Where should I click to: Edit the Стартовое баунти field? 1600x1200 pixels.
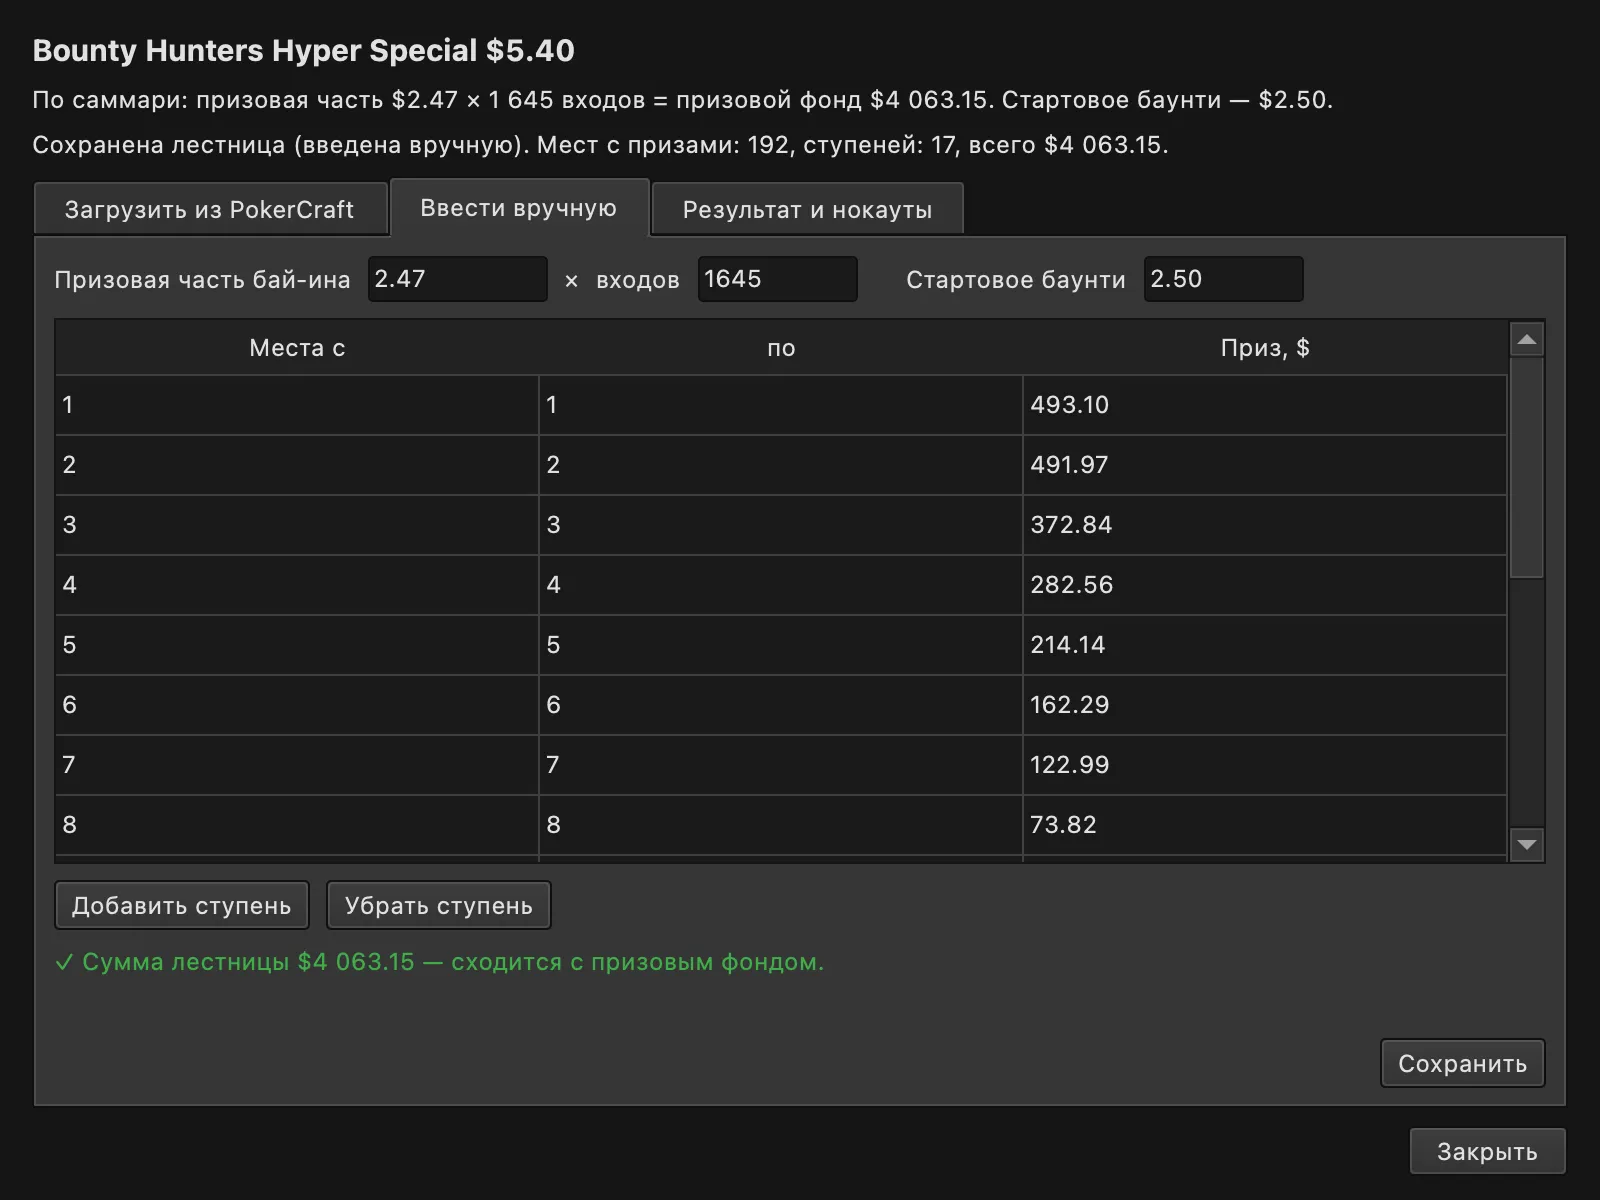coord(1223,279)
